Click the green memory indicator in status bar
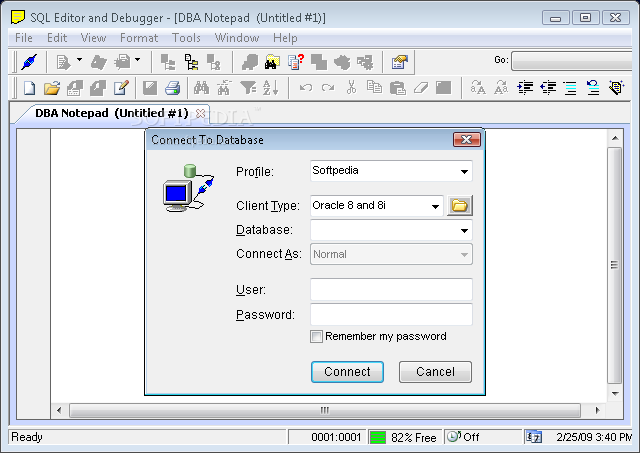Screen dimensions: 640x453 pos(378,437)
